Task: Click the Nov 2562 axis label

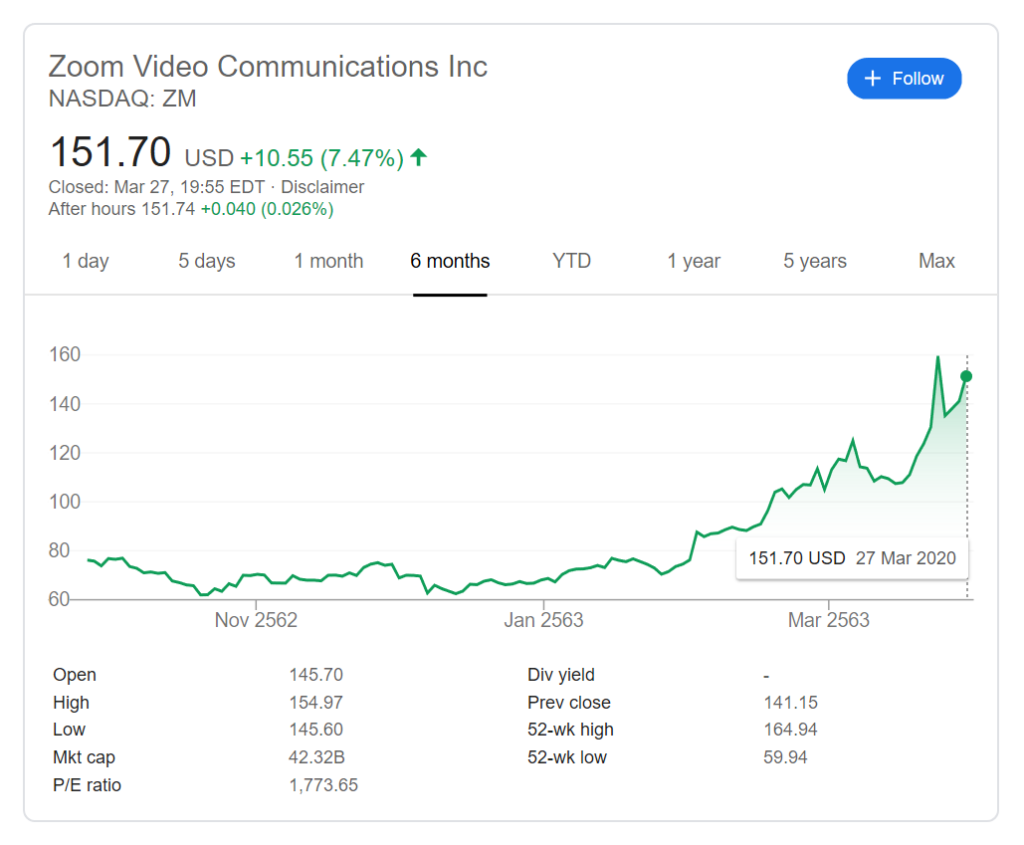Action: (256, 620)
